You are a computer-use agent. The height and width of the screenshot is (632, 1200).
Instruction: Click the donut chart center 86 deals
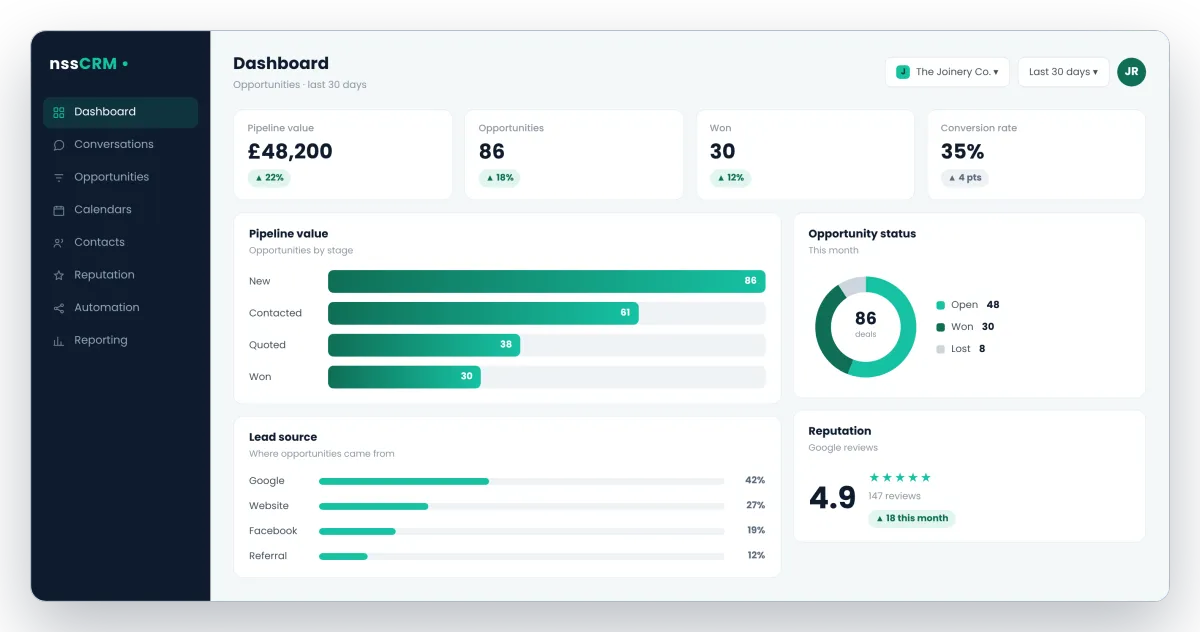point(865,324)
